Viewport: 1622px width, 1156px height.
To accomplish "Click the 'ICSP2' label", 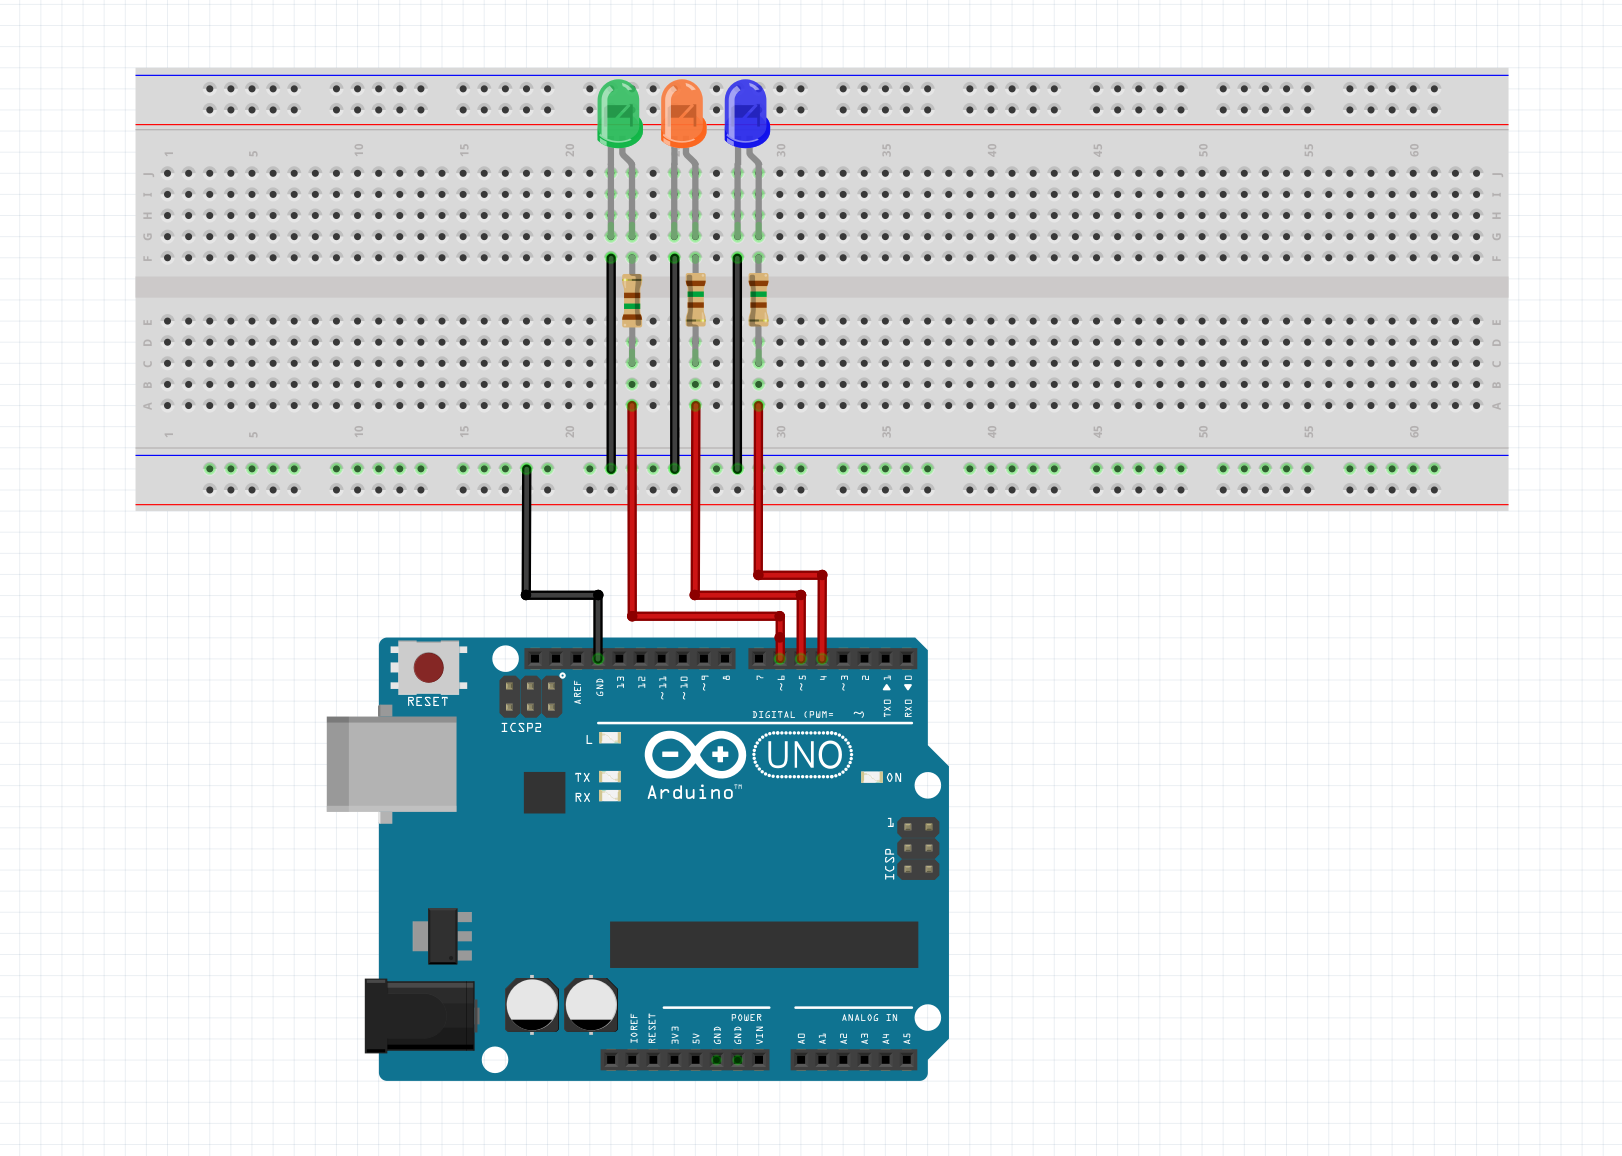I will (x=521, y=728).
